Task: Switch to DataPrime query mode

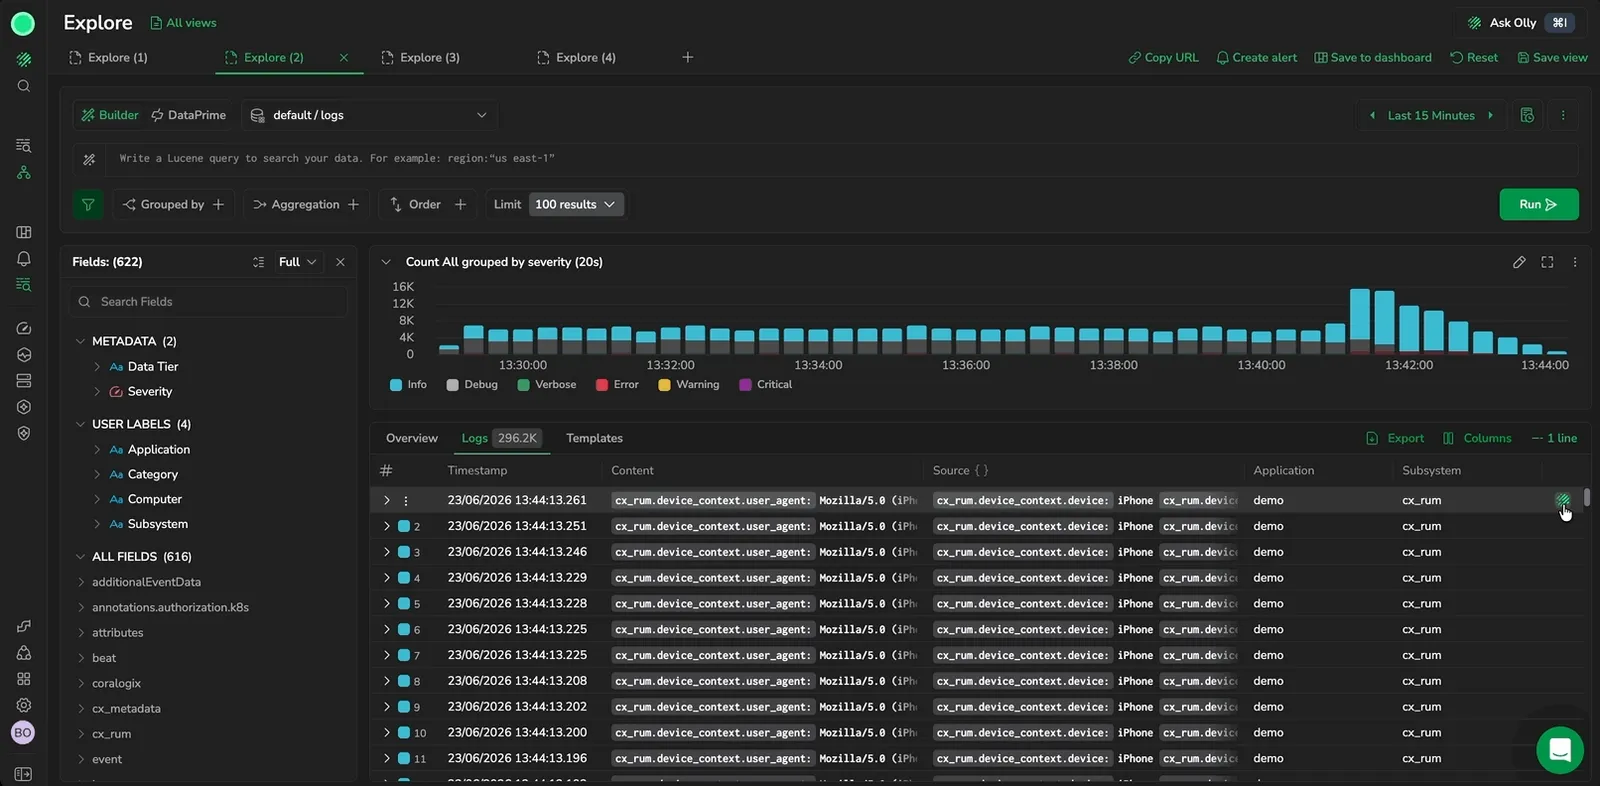Action: 189,115
